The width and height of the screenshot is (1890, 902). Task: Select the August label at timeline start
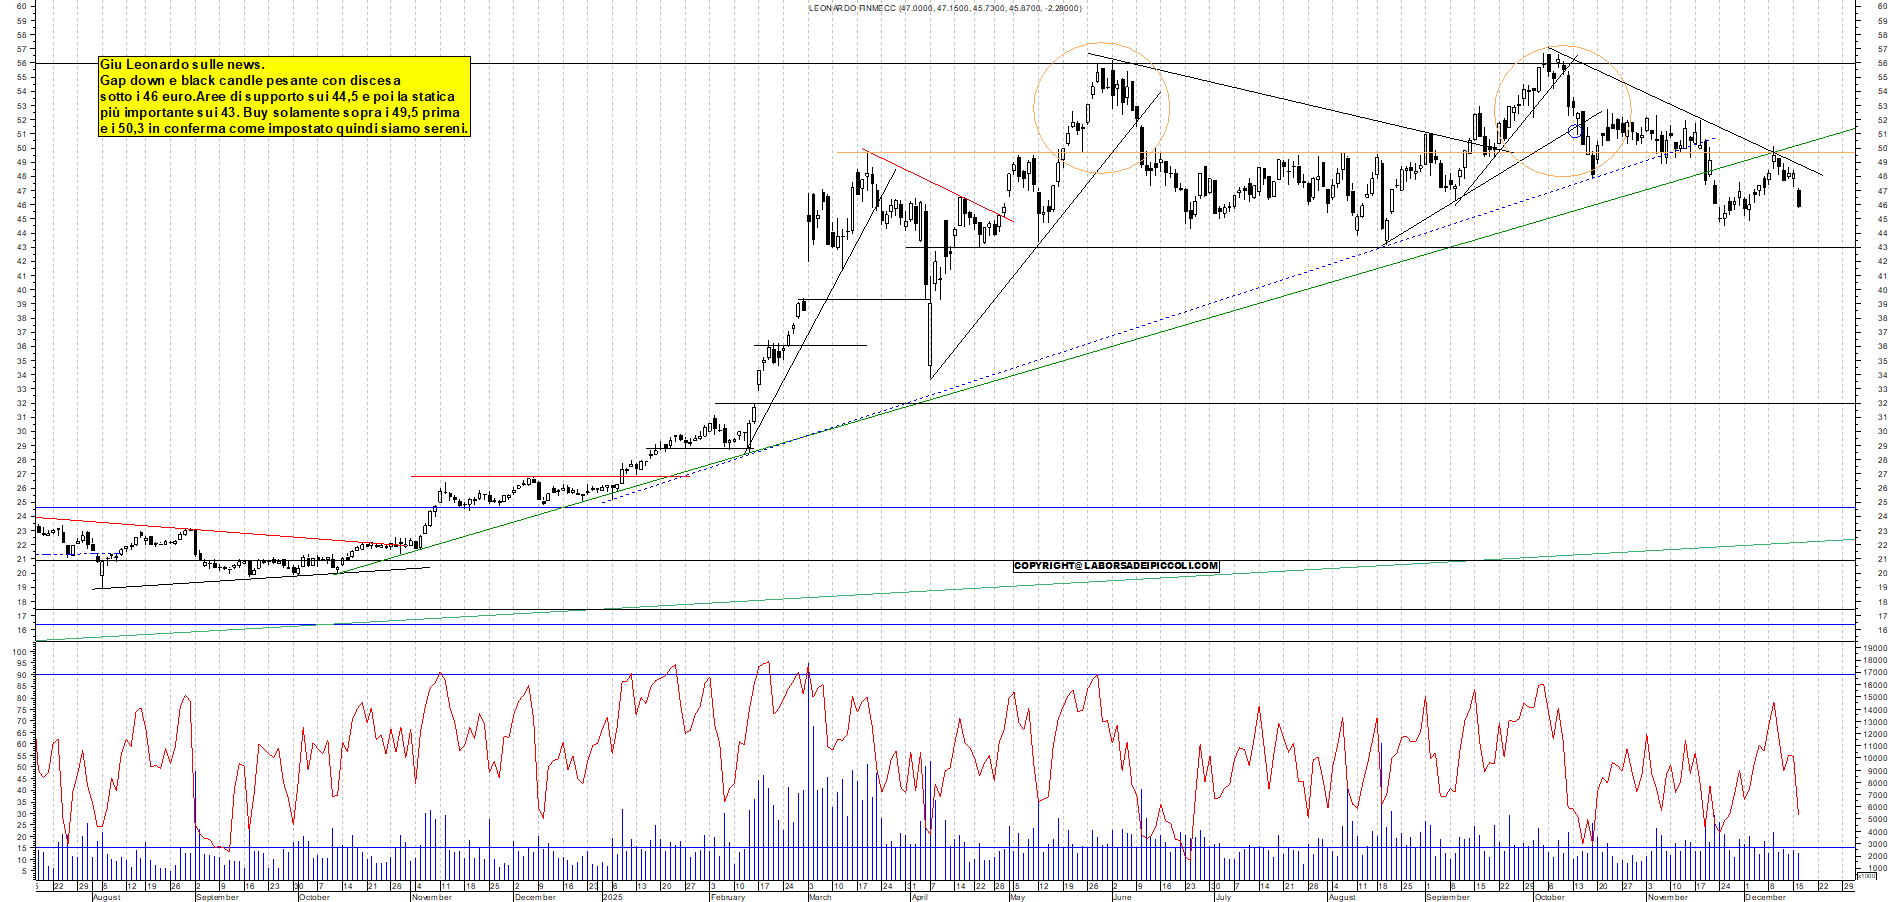[x=106, y=897]
